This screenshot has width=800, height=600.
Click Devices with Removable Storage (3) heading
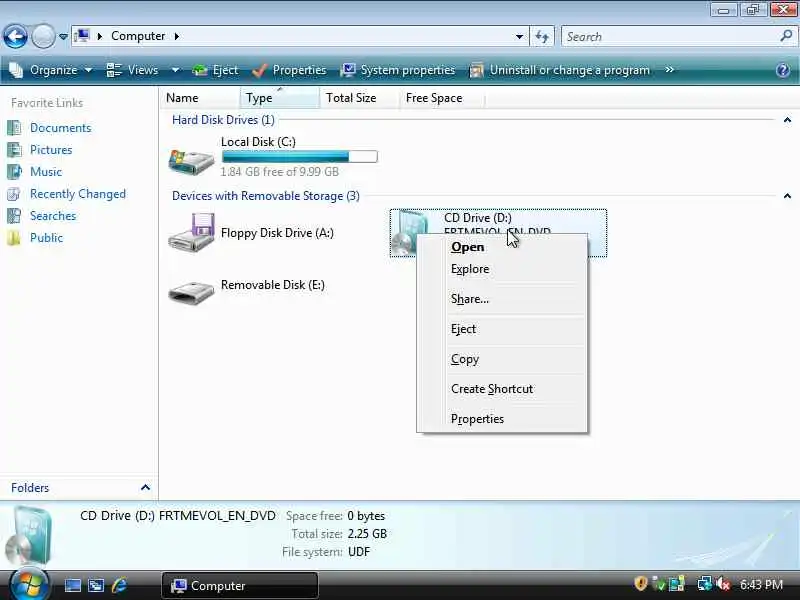click(x=265, y=196)
